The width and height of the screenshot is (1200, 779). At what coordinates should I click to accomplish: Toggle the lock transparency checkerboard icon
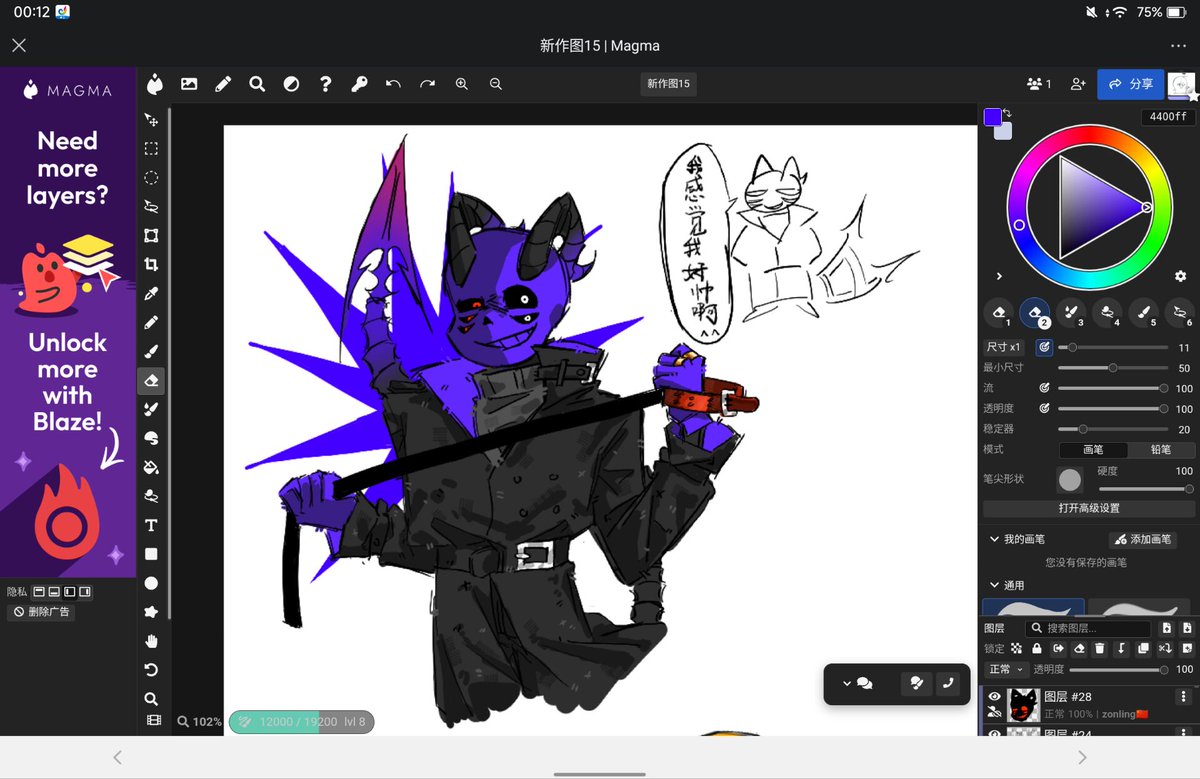pyautogui.click(x=1016, y=649)
